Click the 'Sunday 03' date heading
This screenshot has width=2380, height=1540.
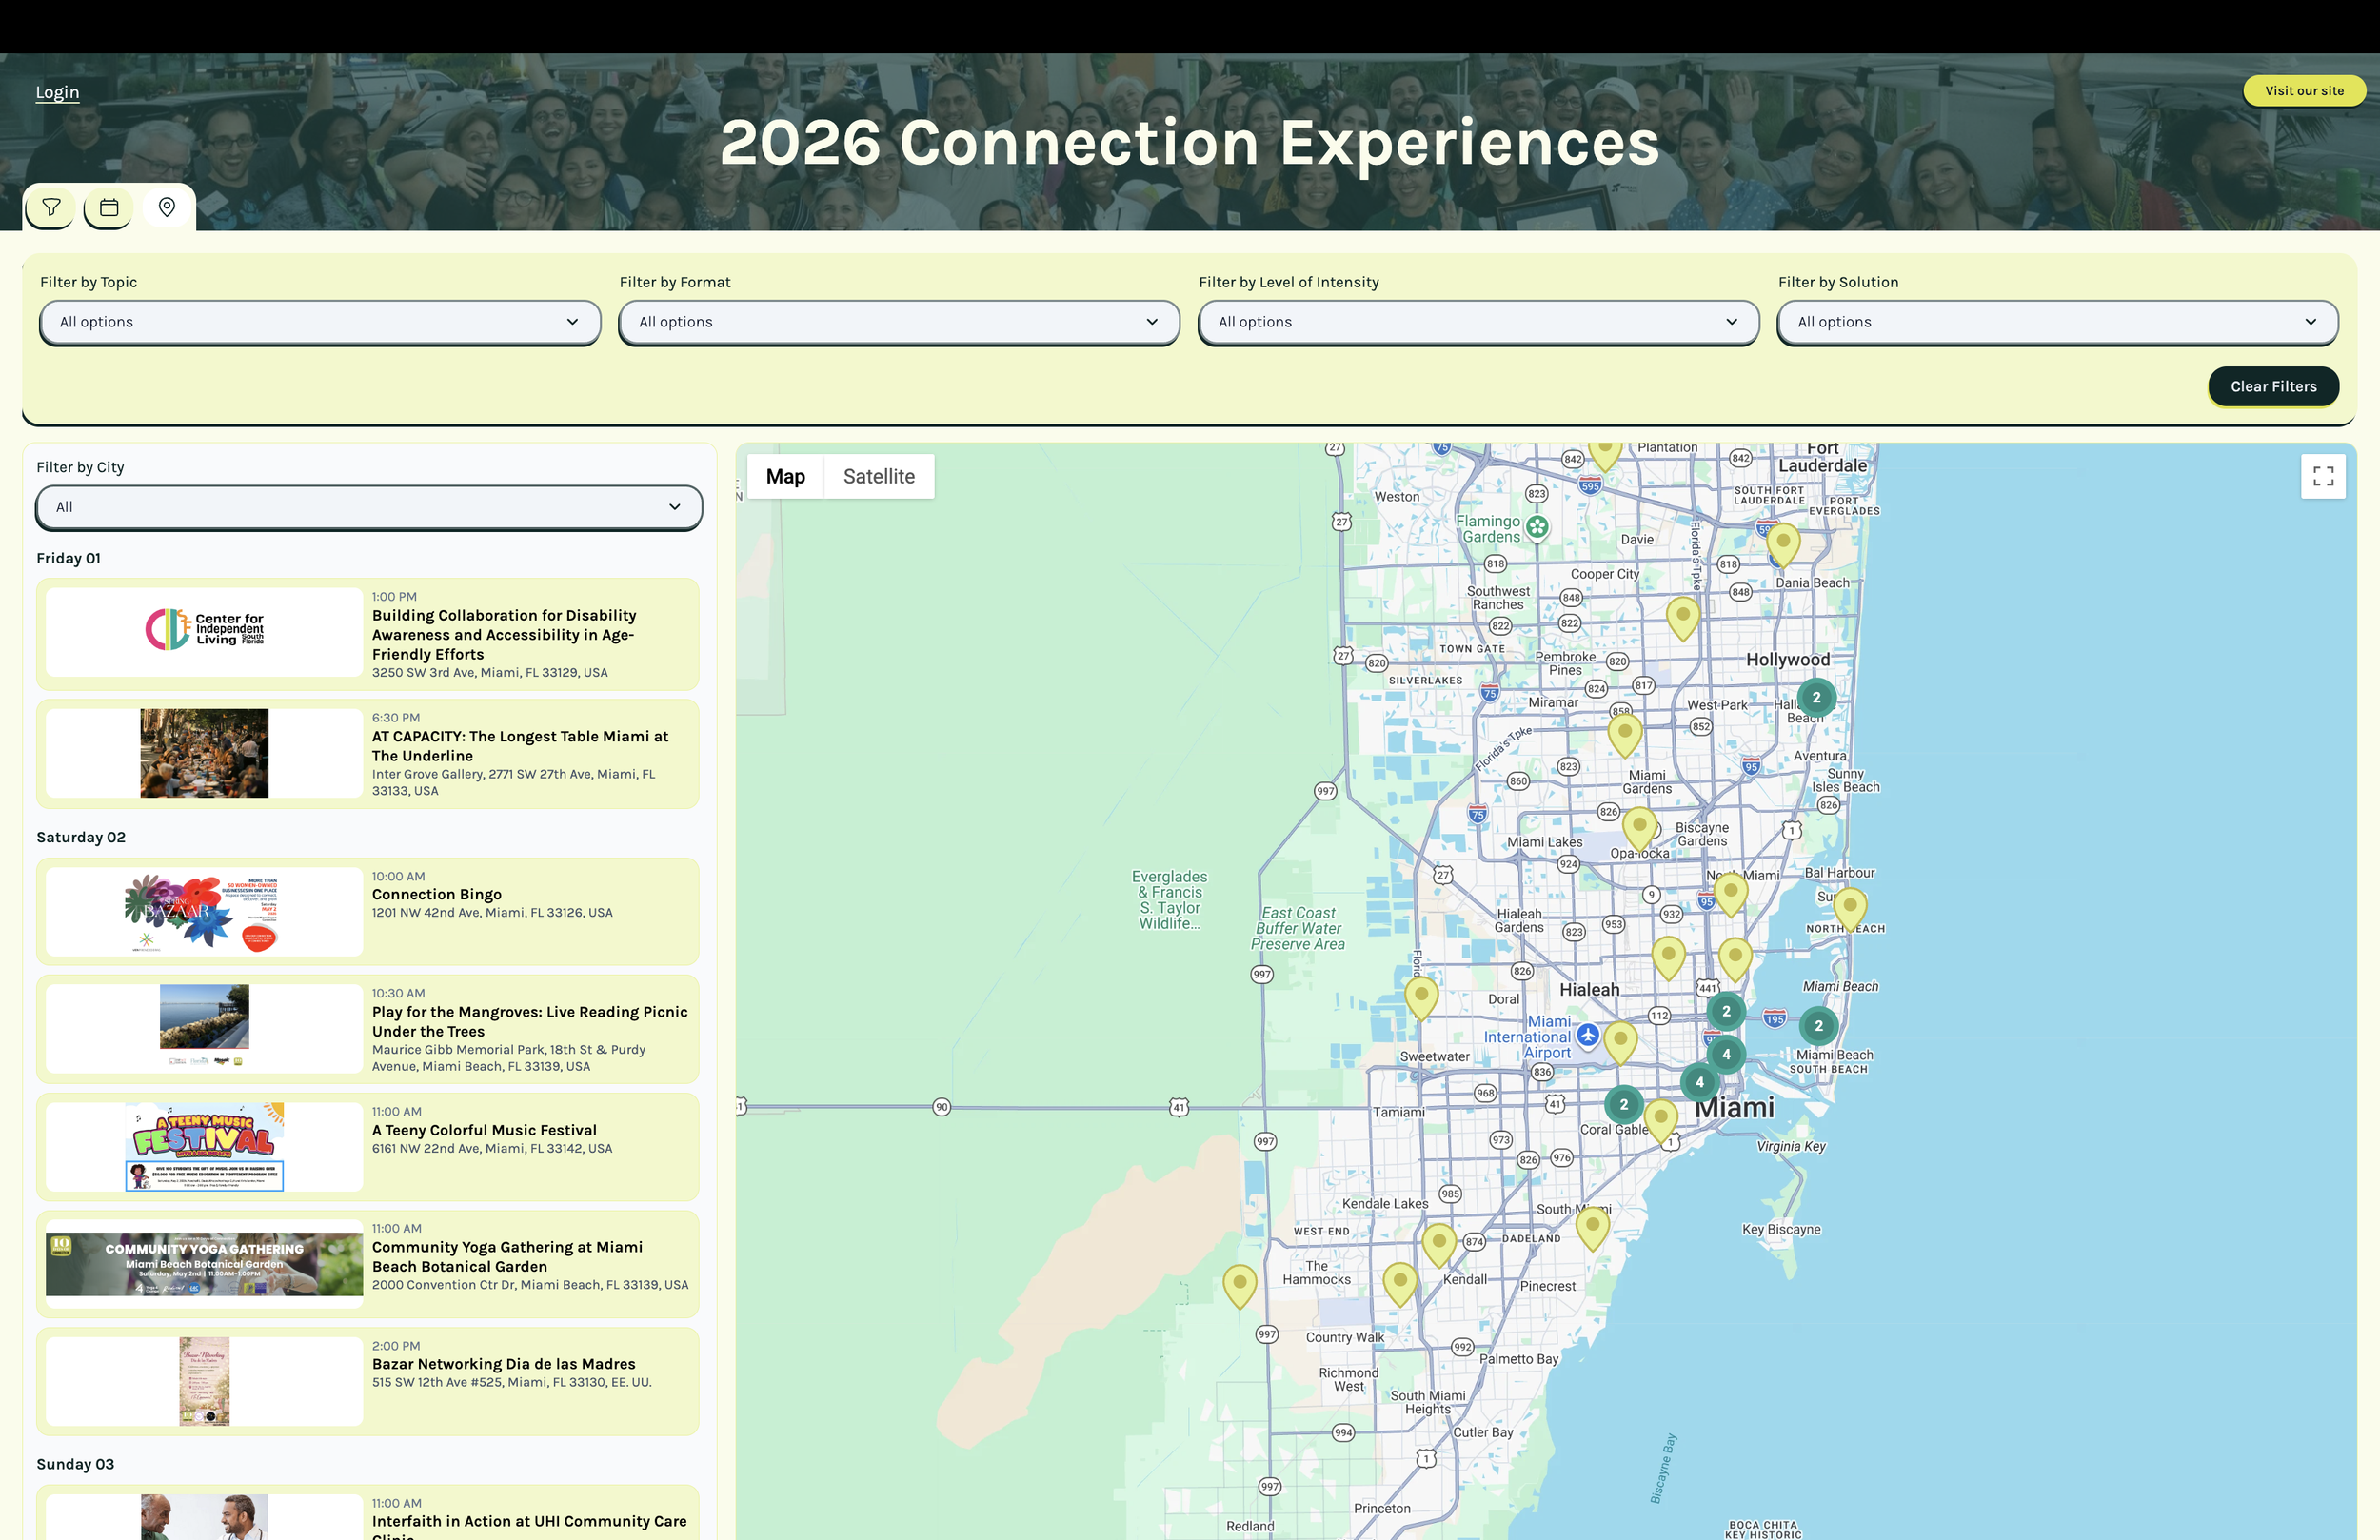[75, 1465]
